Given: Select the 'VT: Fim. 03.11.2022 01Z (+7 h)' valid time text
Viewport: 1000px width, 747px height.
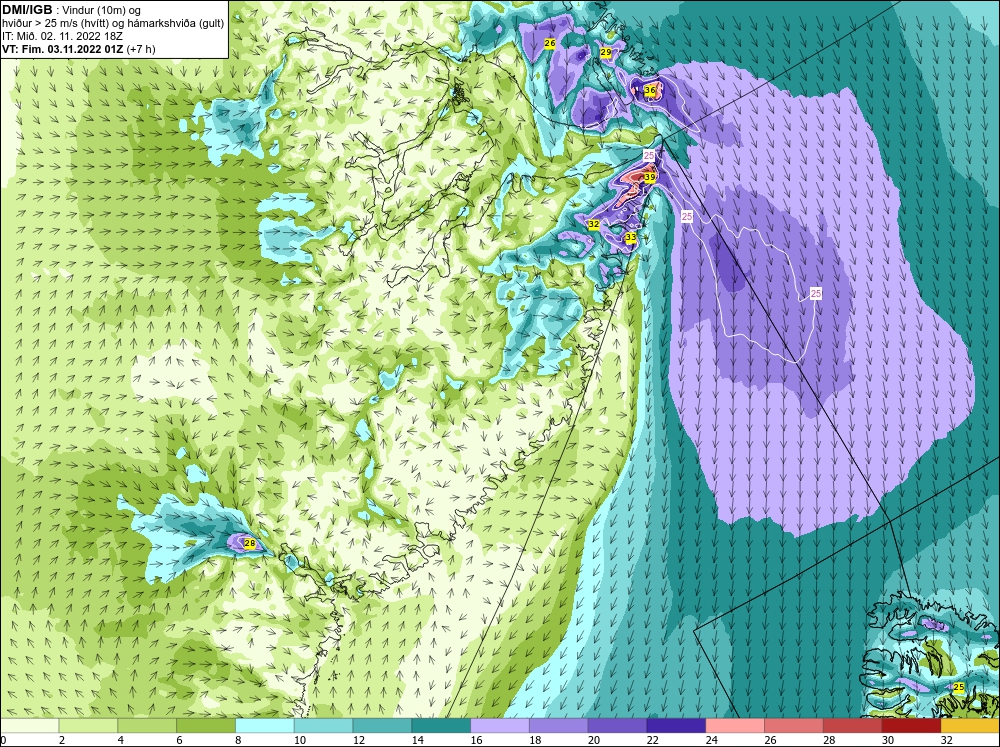Looking at the screenshot, I should click(x=78, y=49).
